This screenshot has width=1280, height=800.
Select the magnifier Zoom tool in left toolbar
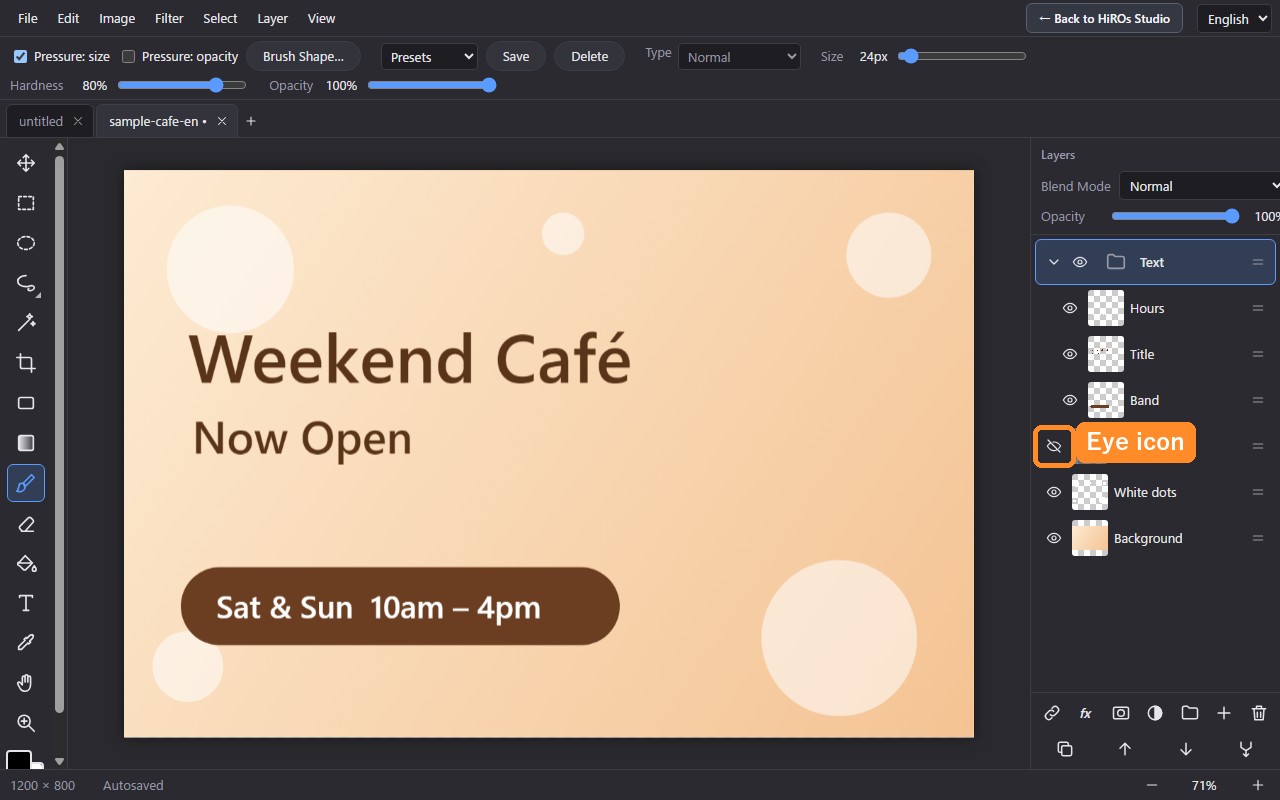[x=26, y=723]
